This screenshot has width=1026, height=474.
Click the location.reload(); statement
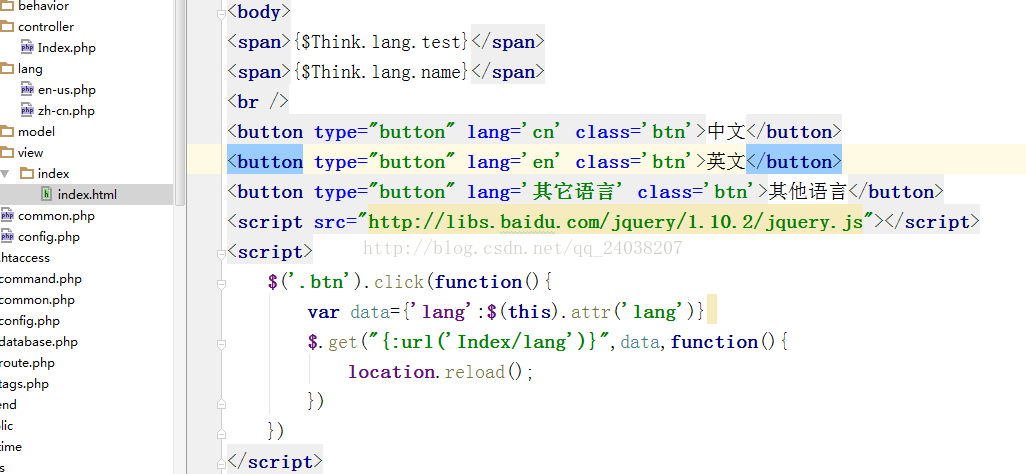pos(441,373)
